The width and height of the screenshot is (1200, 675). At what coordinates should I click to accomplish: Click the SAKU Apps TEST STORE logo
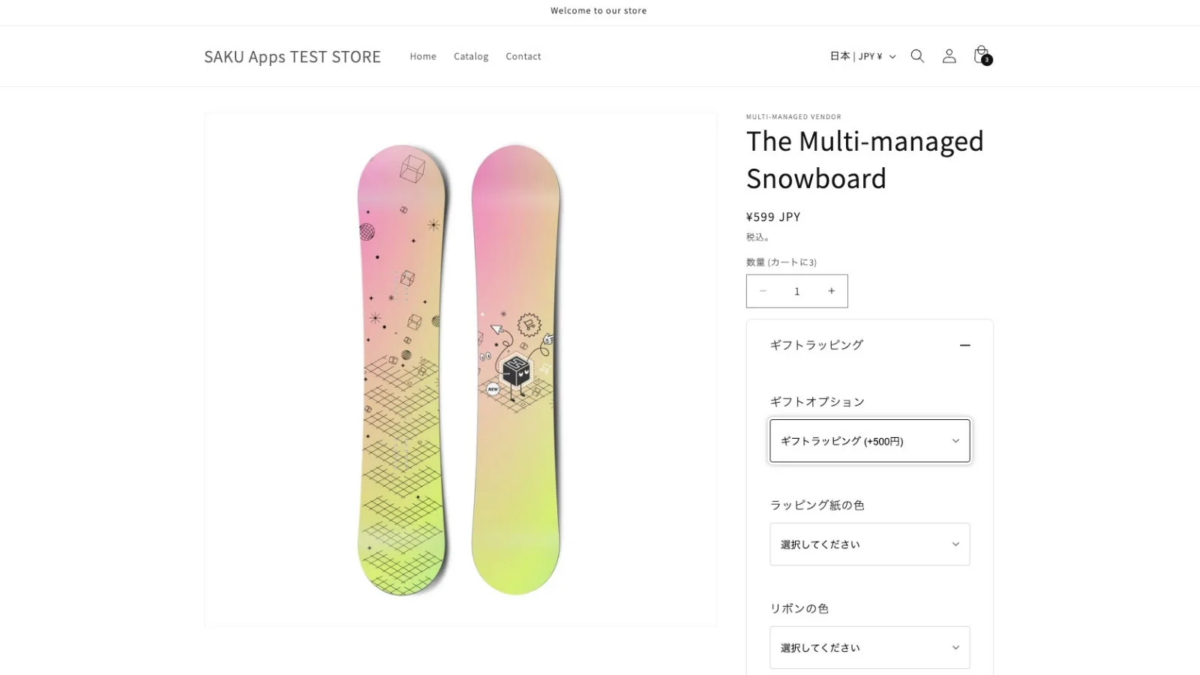(x=292, y=56)
